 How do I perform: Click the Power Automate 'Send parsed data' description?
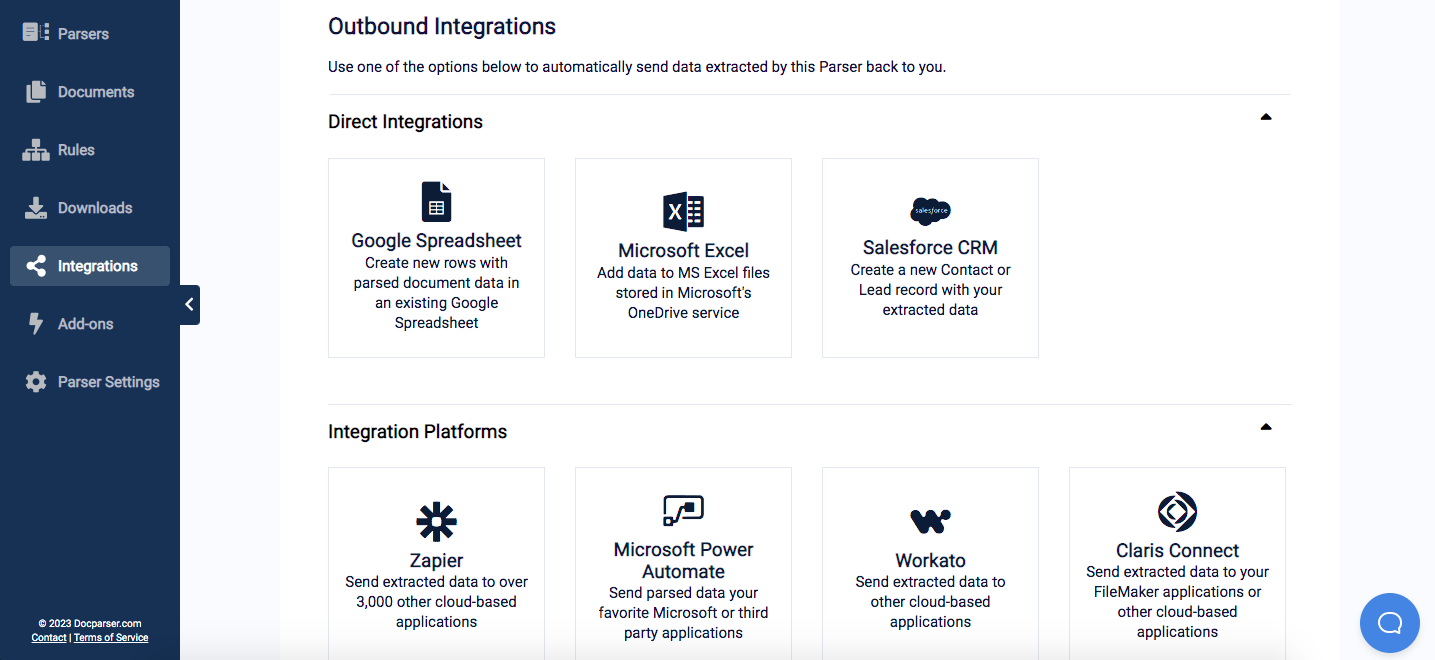pos(683,613)
